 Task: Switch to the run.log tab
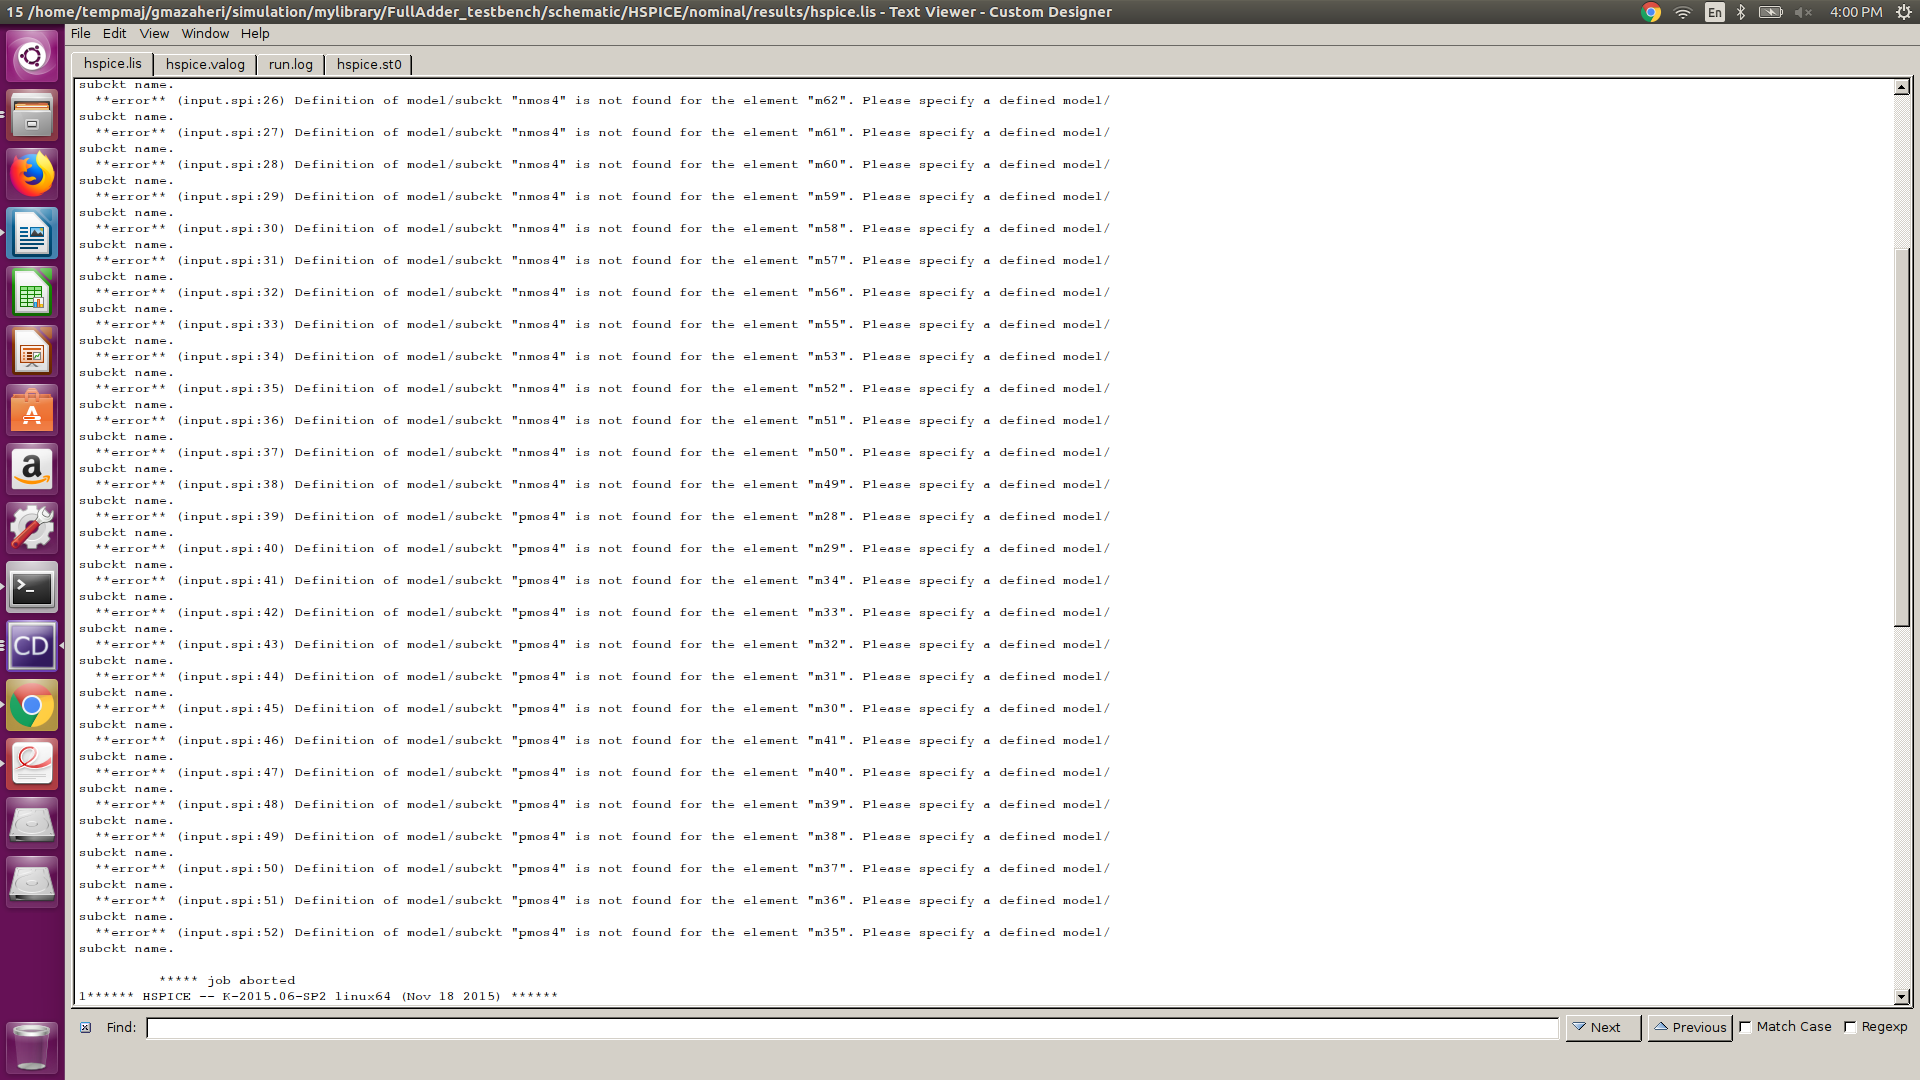(290, 64)
